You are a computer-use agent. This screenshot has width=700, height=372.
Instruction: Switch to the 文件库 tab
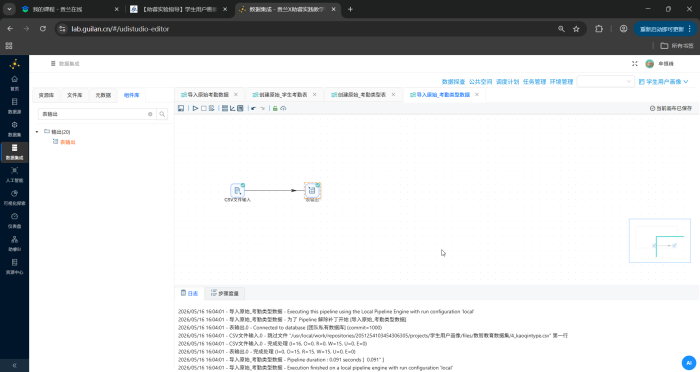pyautogui.click(x=75, y=95)
